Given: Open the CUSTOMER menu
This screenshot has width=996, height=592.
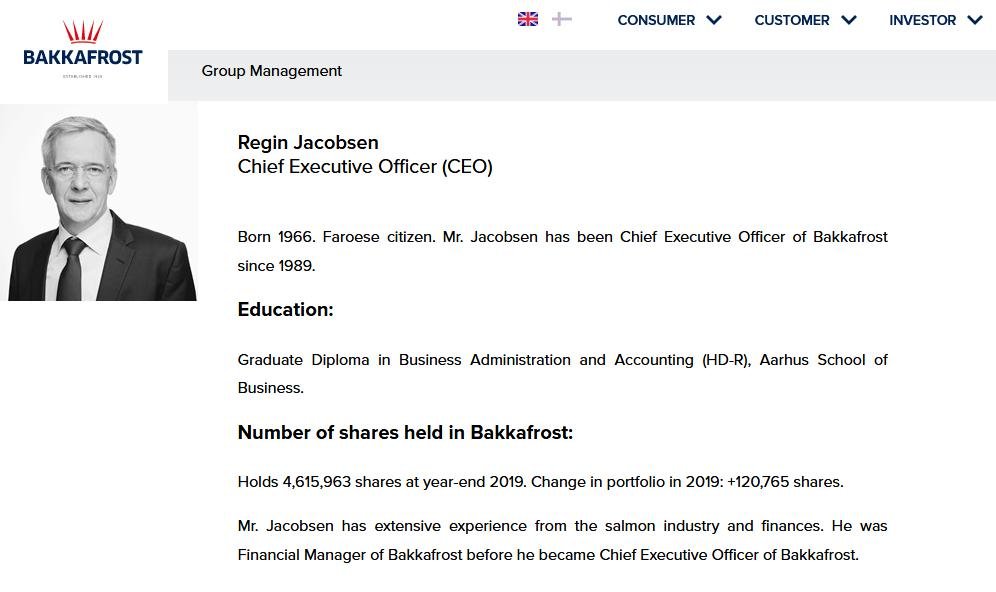Looking at the screenshot, I should click(792, 20).
